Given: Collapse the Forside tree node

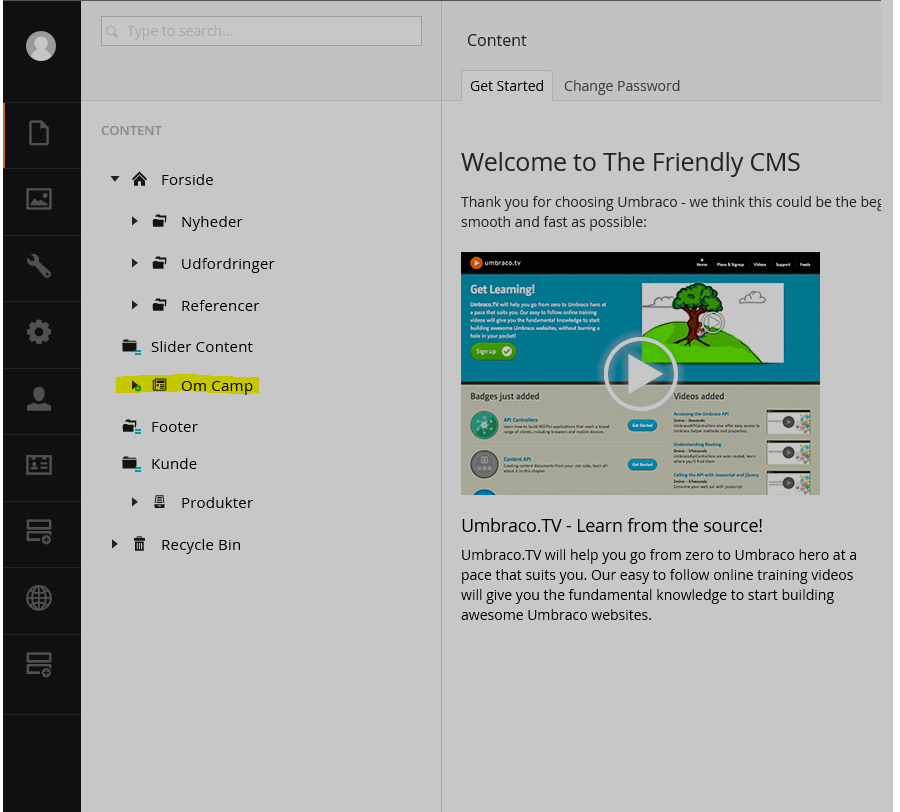Looking at the screenshot, I should point(115,179).
